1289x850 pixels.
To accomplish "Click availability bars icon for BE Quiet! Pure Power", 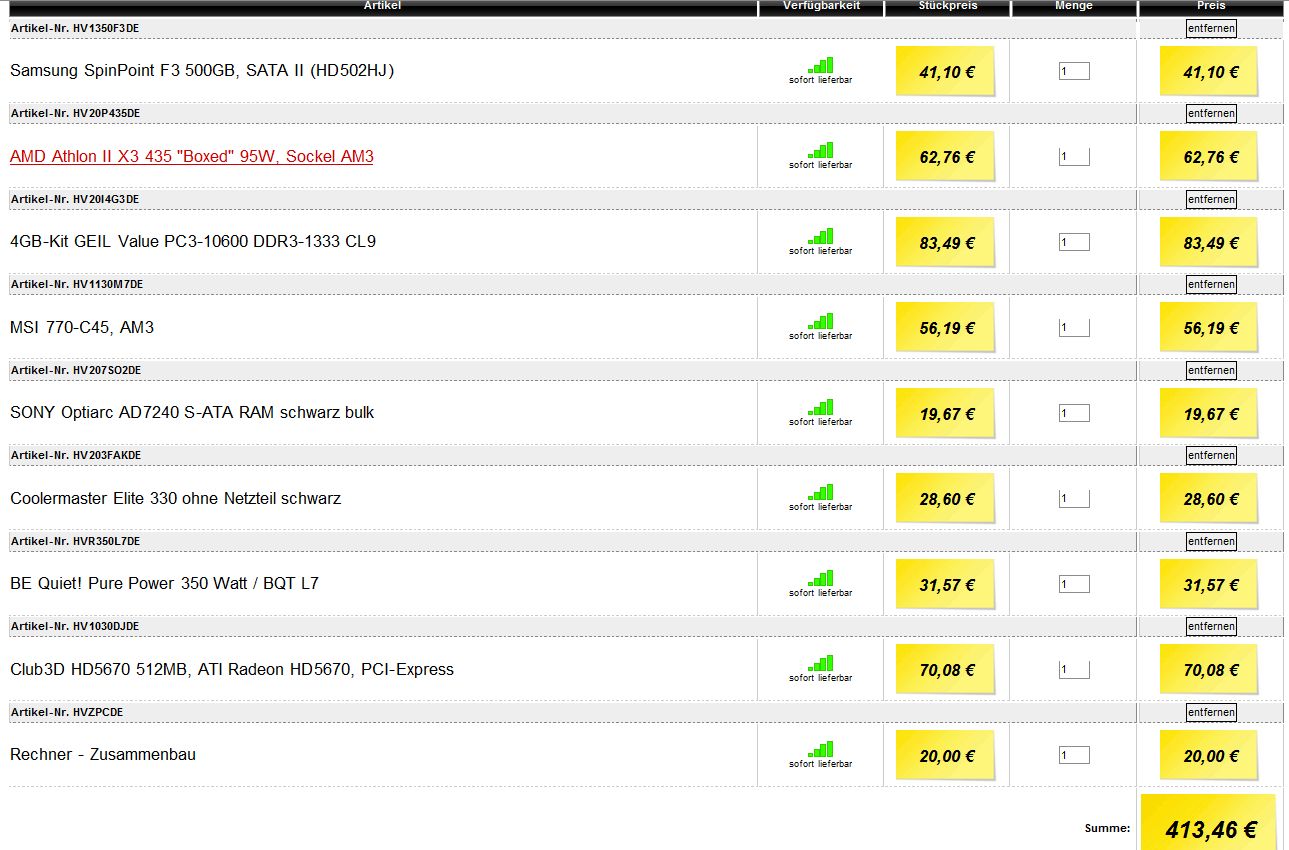I will 821,578.
